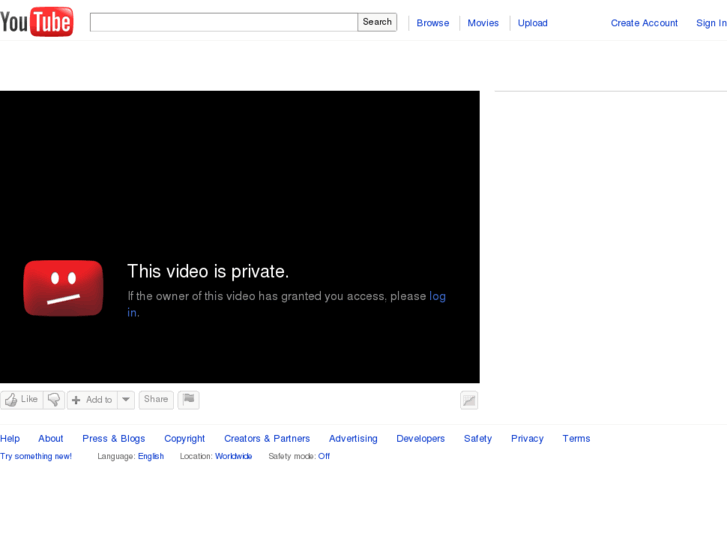Click the Upload link
Image resolution: width=727 pixels, height=545 pixels.
pyautogui.click(x=532, y=23)
